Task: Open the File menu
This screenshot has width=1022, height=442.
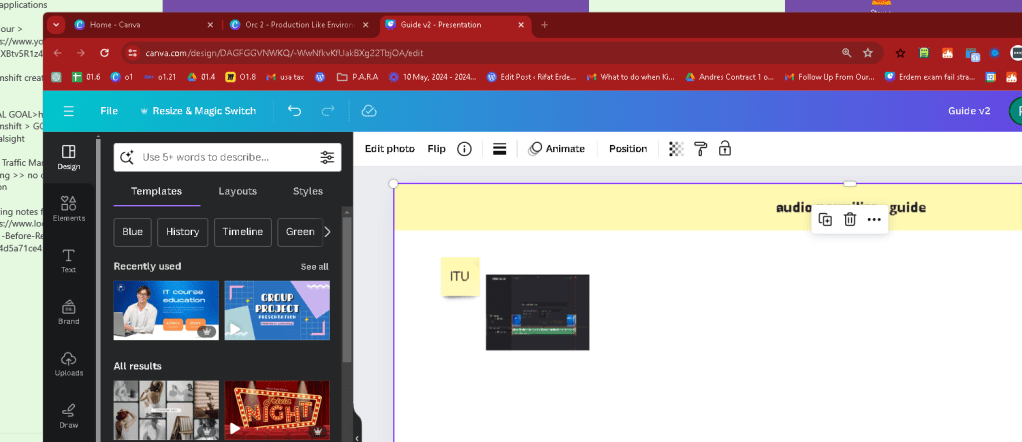Action: click(109, 111)
